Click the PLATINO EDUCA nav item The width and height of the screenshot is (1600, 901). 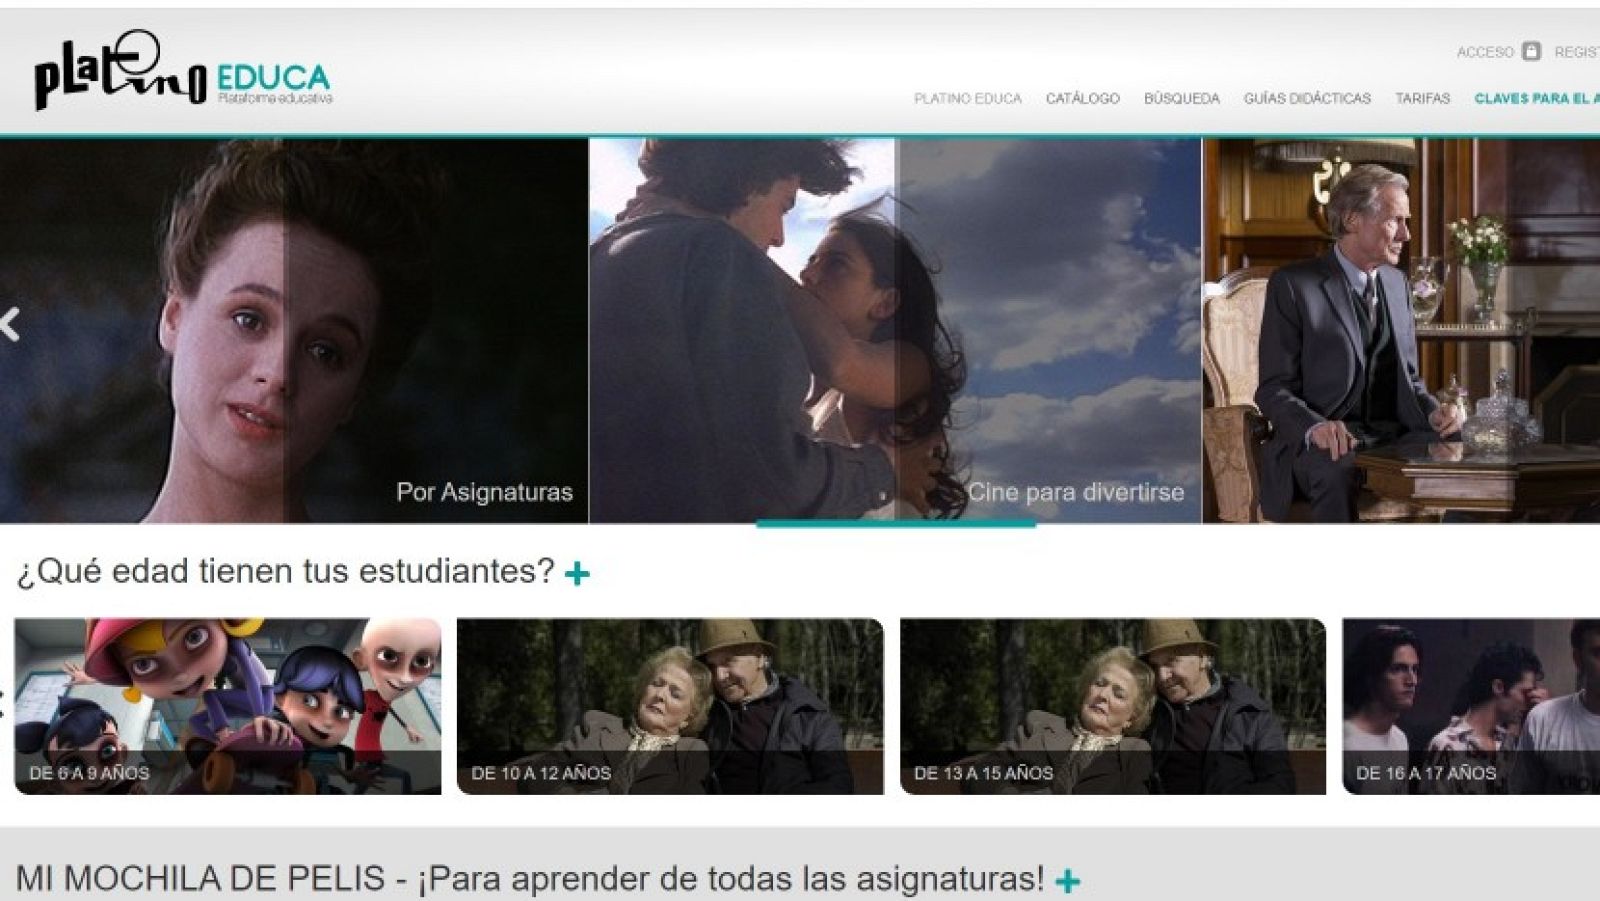coord(966,98)
